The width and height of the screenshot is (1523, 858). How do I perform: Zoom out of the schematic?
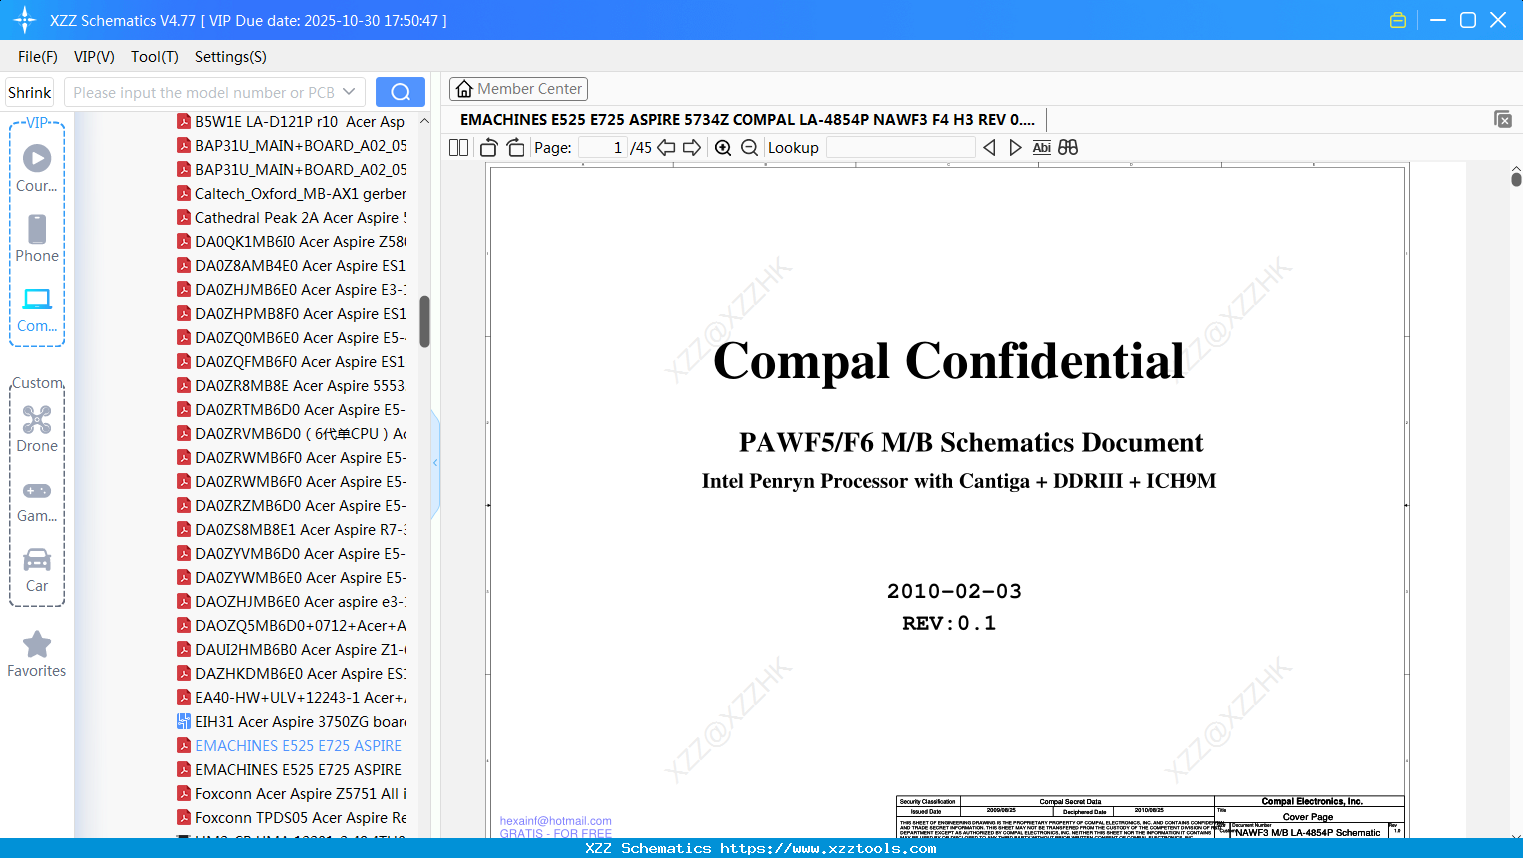(x=750, y=148)
